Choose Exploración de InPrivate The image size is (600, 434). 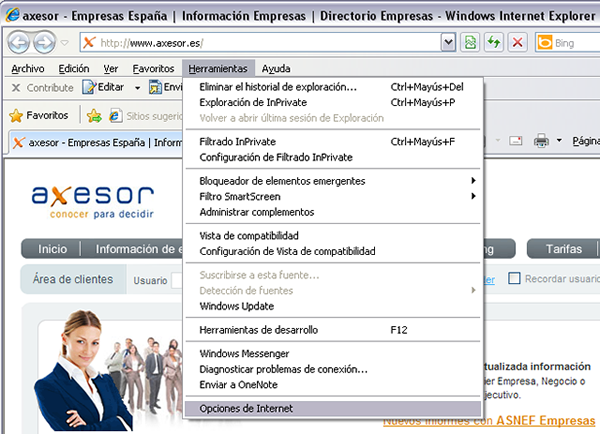point(333,103)
